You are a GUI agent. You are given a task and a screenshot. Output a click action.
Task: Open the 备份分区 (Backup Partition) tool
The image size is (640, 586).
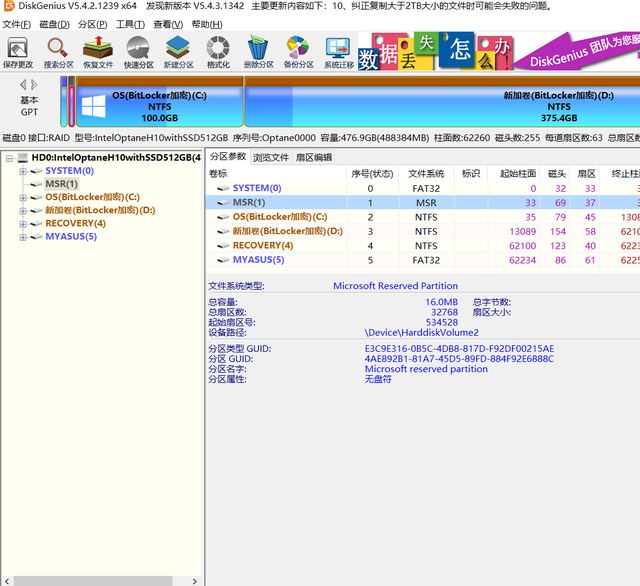point(298,51)
